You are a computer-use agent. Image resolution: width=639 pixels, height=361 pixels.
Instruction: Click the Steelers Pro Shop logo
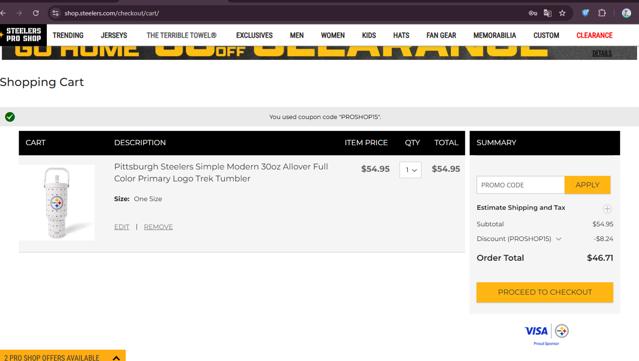(x=23, y=35)
